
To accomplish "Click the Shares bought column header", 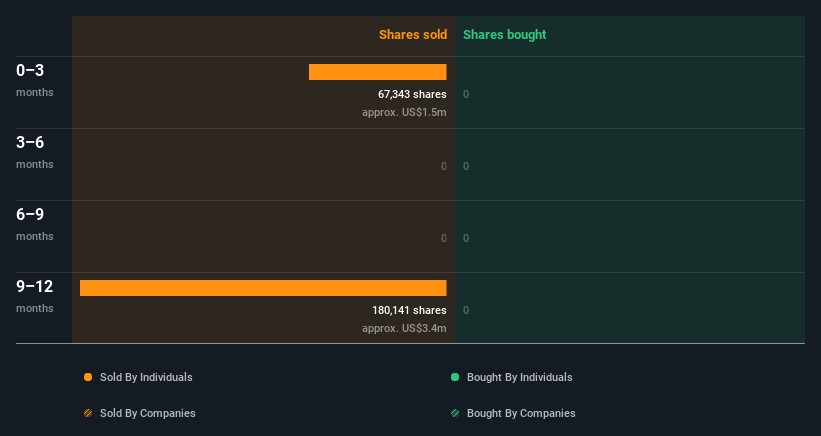I will click(504, 35).
